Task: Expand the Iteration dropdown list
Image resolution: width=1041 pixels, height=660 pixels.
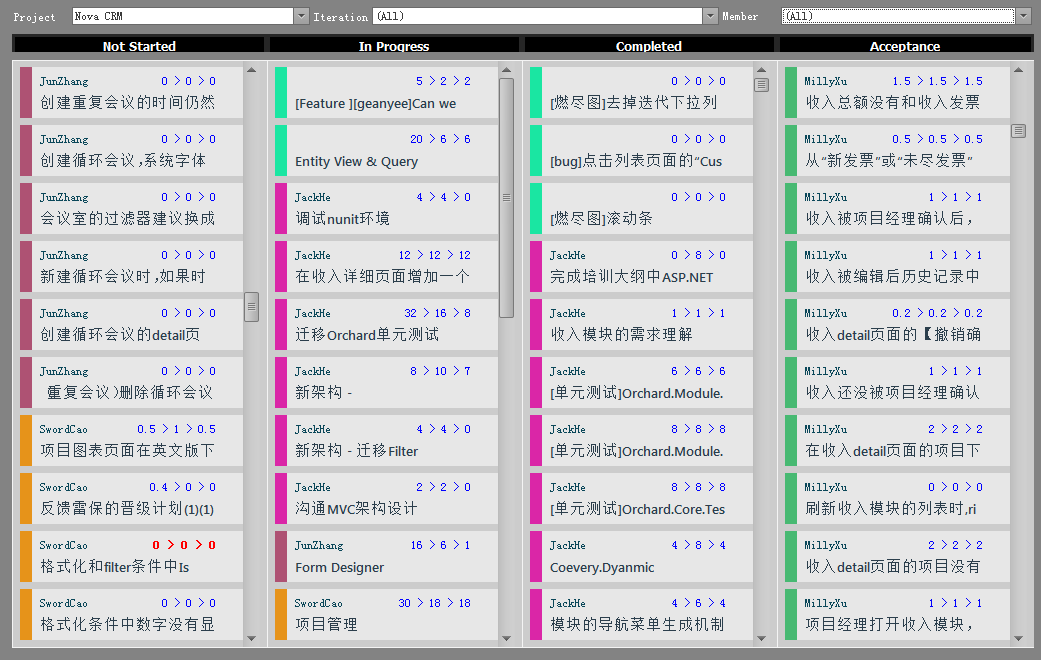Action: point(711,16)
